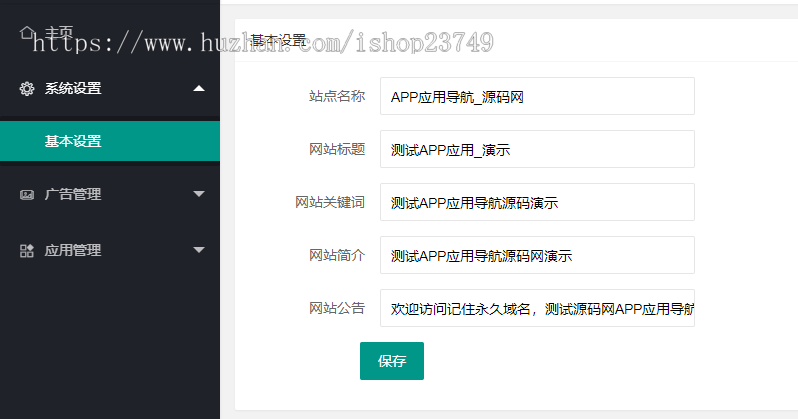The image size is (798, 419).
Task: Click the gear icon next to 系统设置
Action: tap(26, 89)
